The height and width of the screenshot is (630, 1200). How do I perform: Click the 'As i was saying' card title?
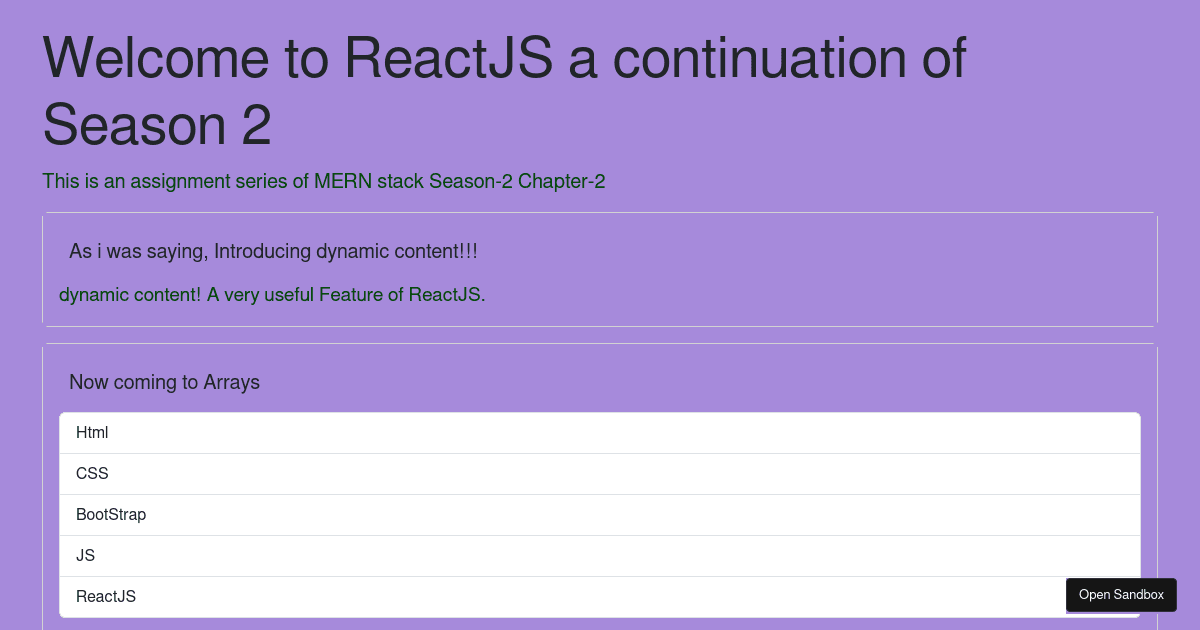pyautogui.click(x=138, y=251)
